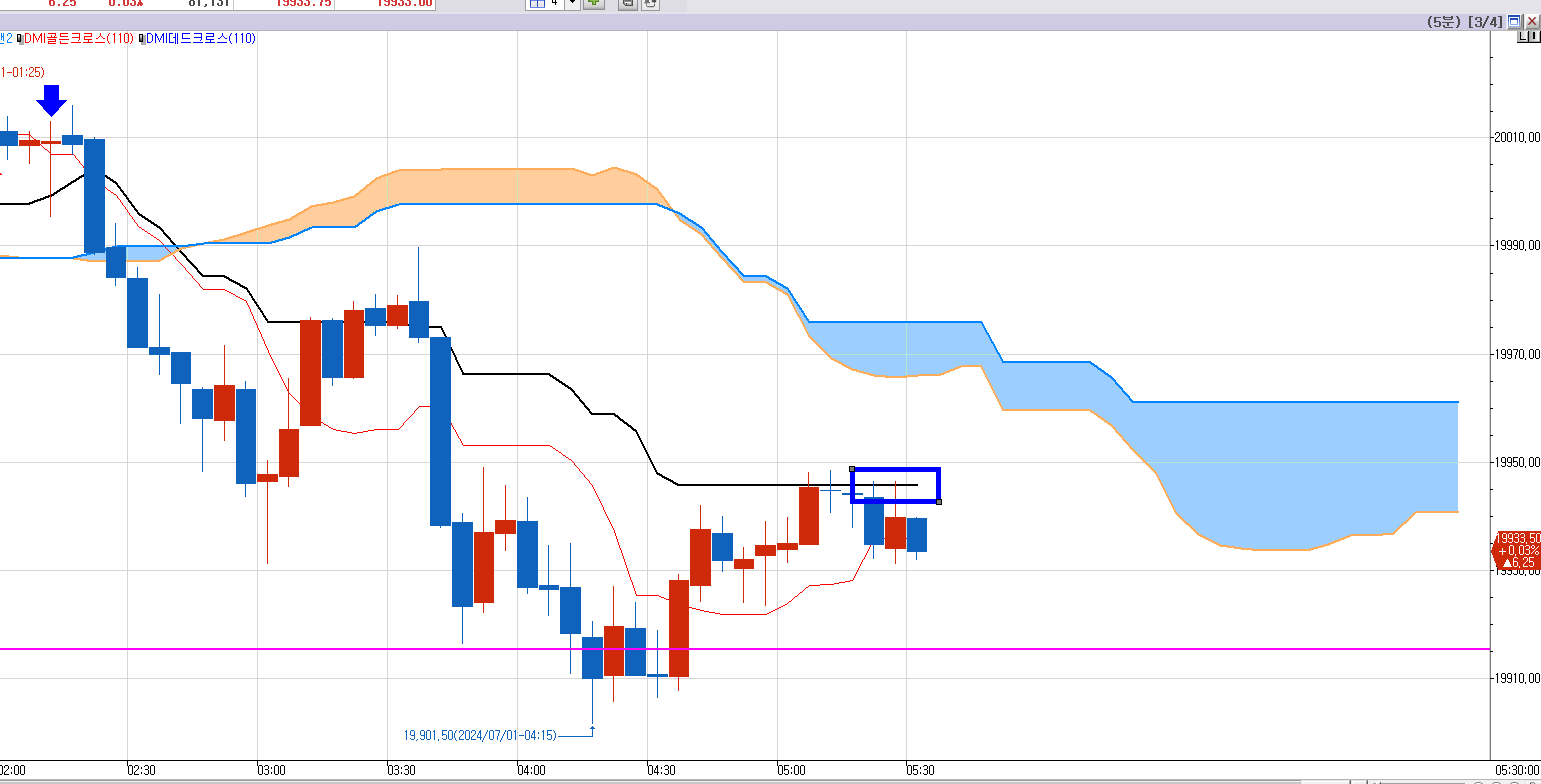Viewport: 1541px width, 784px height.
Task: Click the 03:30 time axis label
Action: 401,770
